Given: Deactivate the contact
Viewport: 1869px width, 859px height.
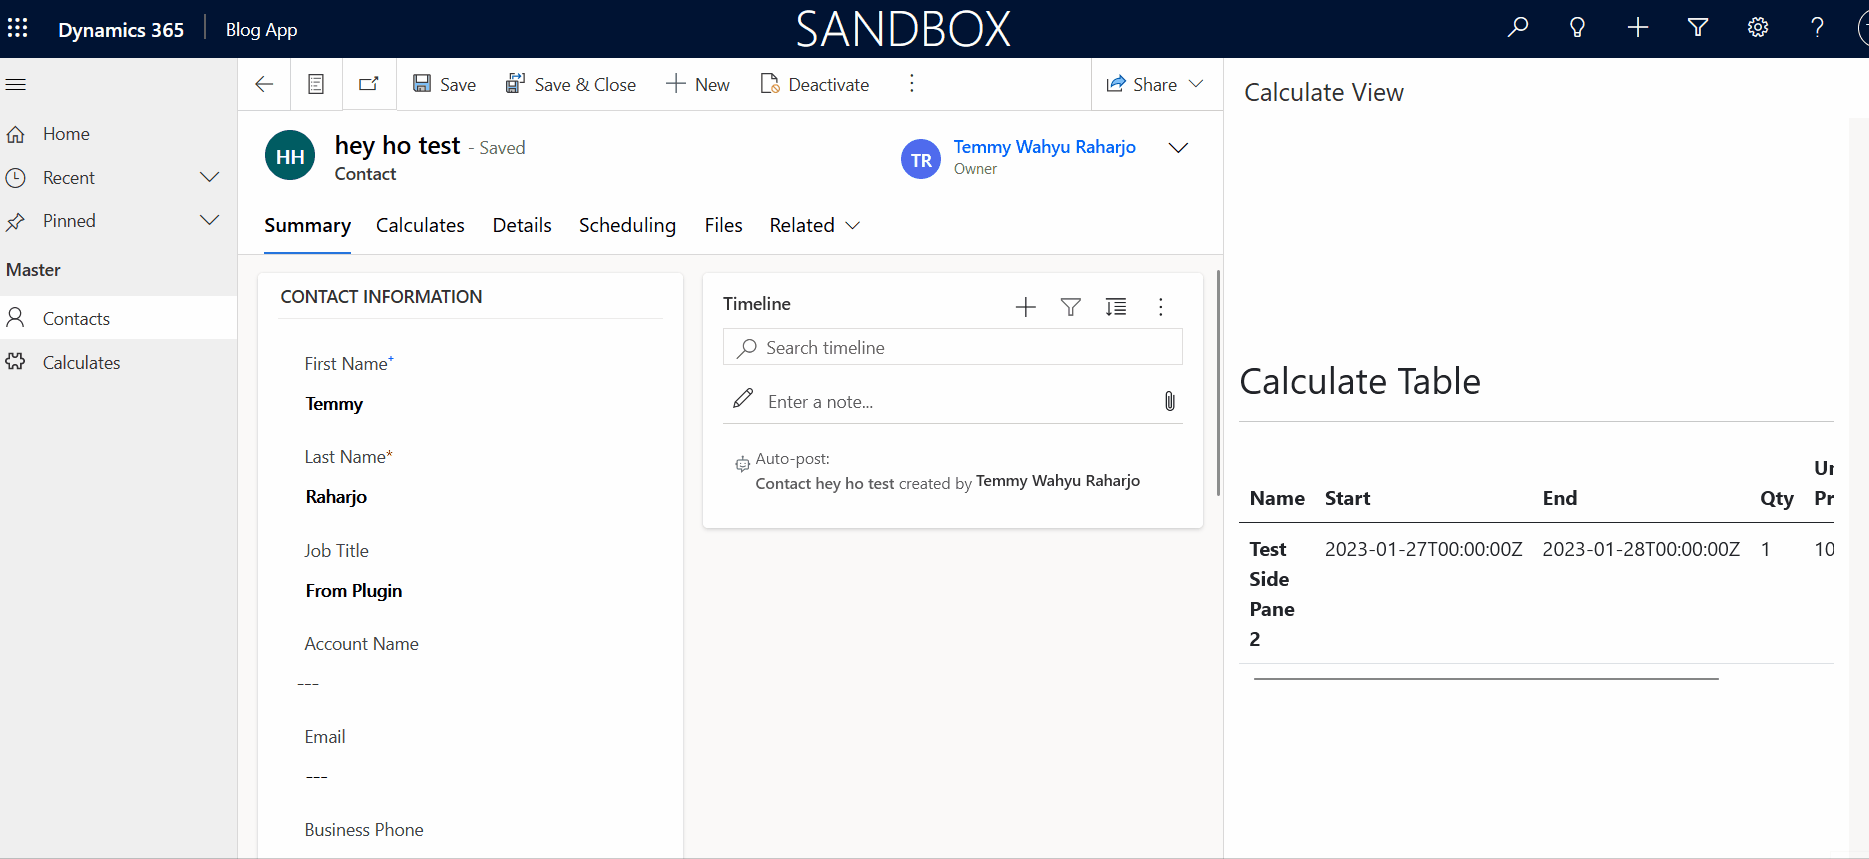Looking at the screenshot, I should 815,84.
